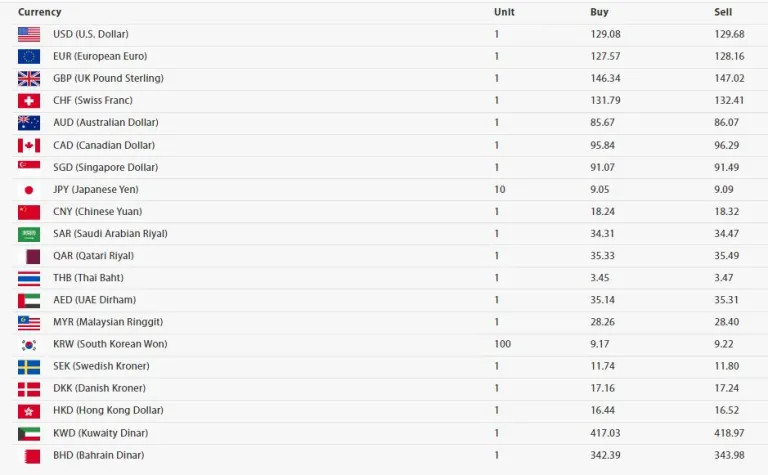
Task: Select the South Korean flag icon
Action: click(x=29, y=345)
